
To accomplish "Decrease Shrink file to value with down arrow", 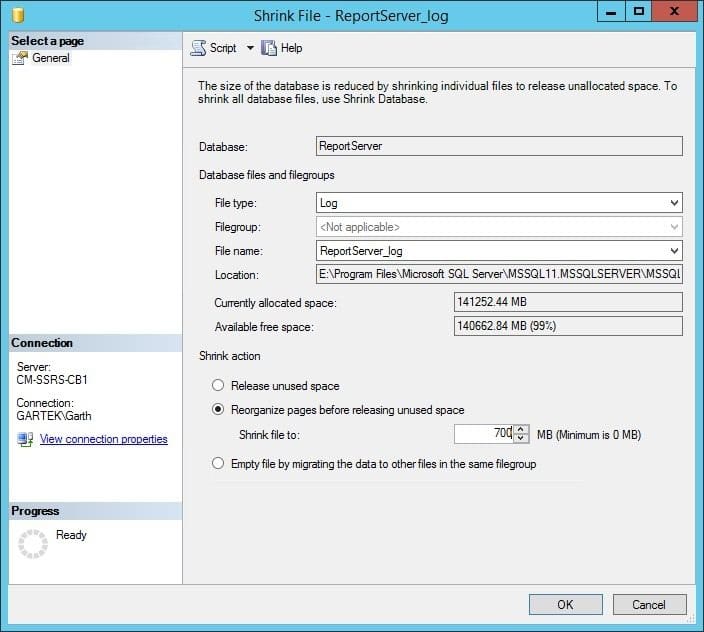I will tap(521, 438).
